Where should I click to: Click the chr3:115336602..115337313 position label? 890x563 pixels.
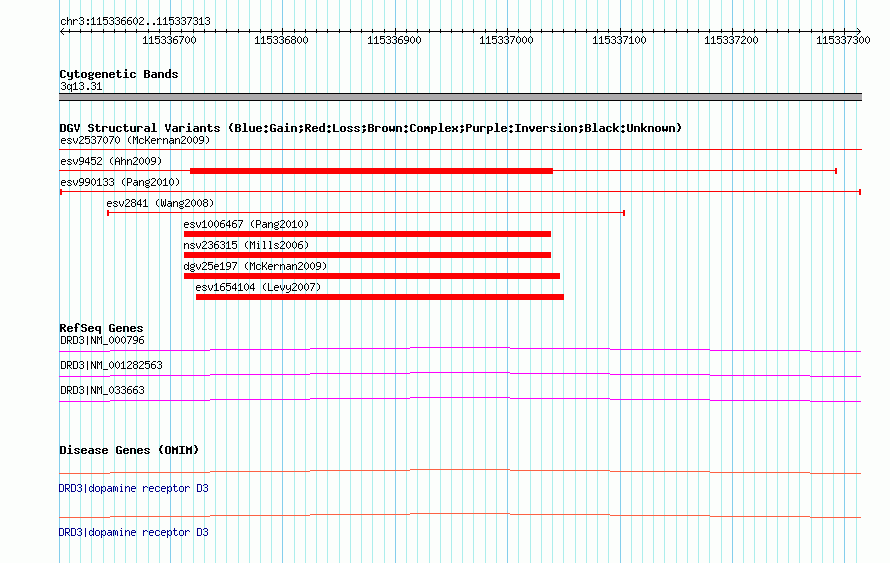pos(135,22)
